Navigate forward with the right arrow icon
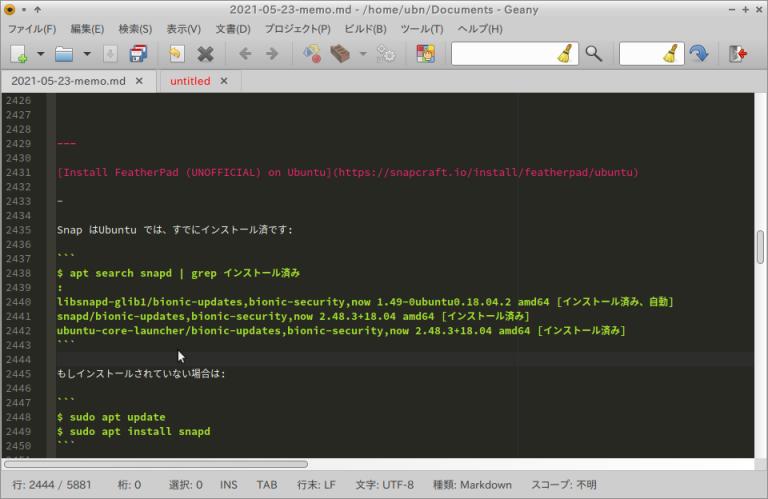 pyautogui.click(x=272, y=54)
